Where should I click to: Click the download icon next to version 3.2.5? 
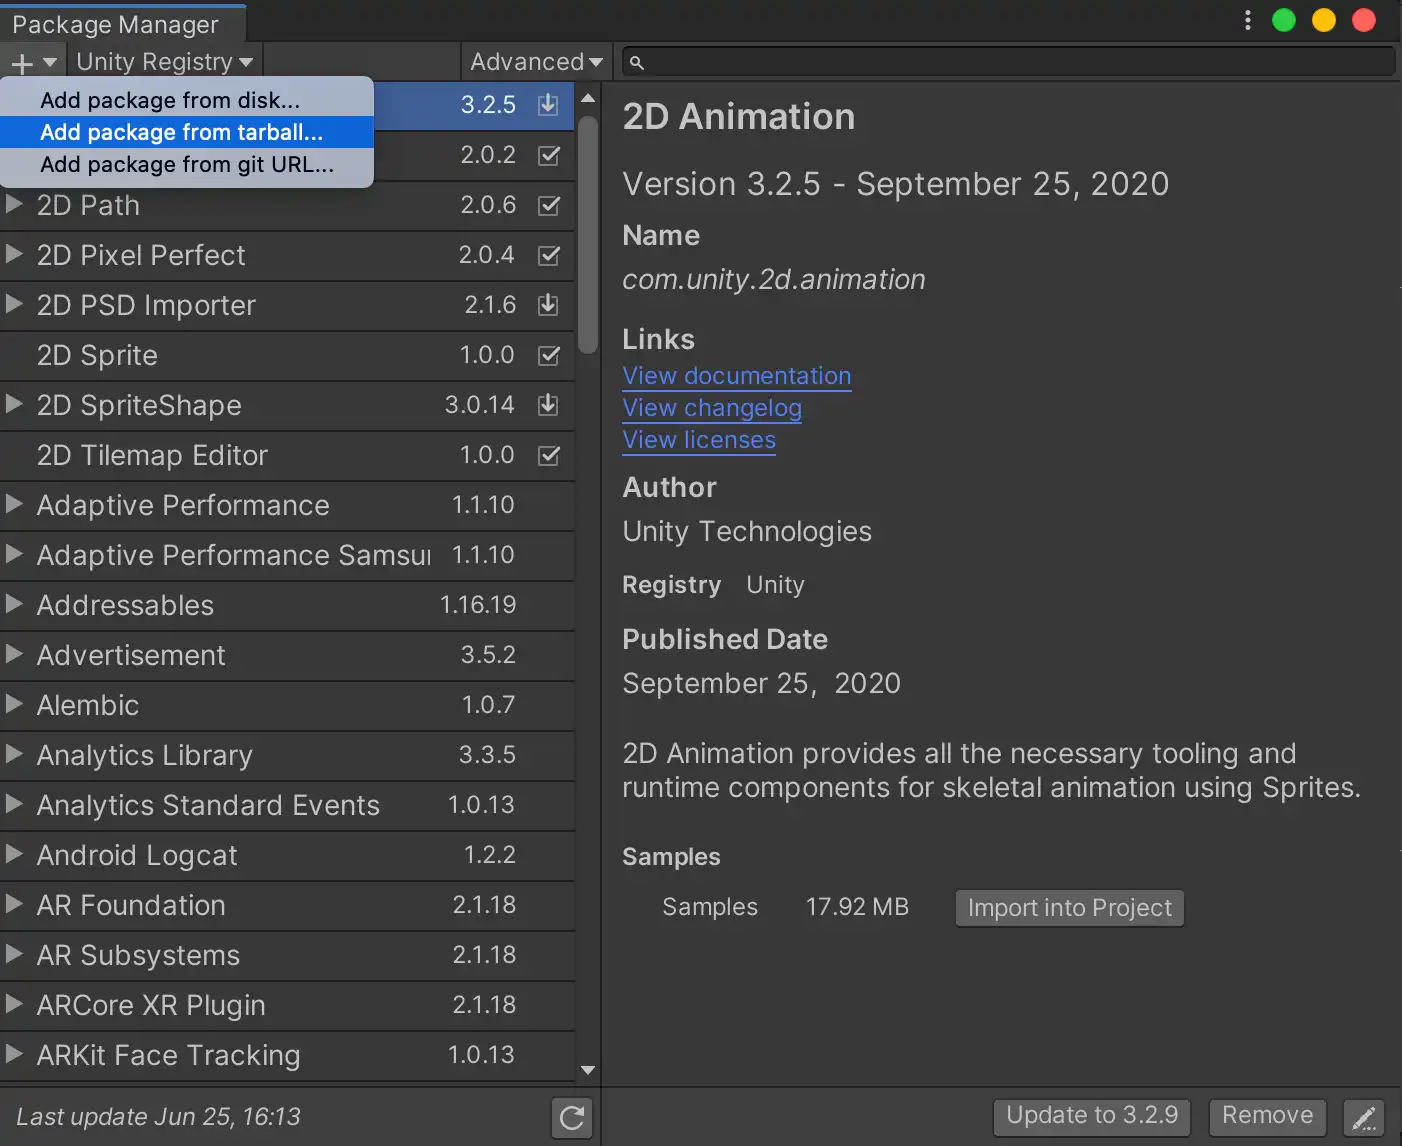548,105
